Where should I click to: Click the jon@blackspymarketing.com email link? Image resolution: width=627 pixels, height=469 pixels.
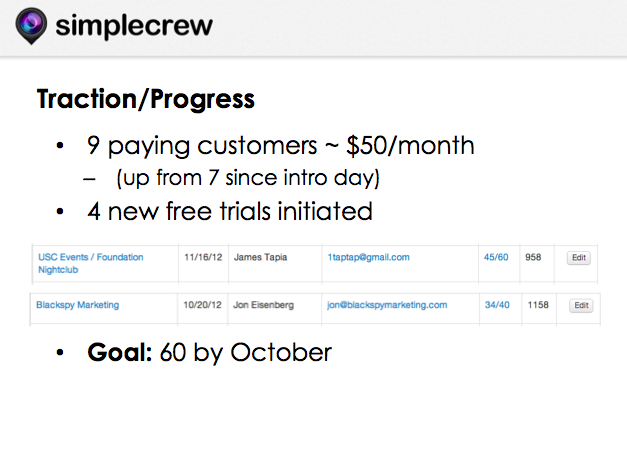click(x=387, y=305)
